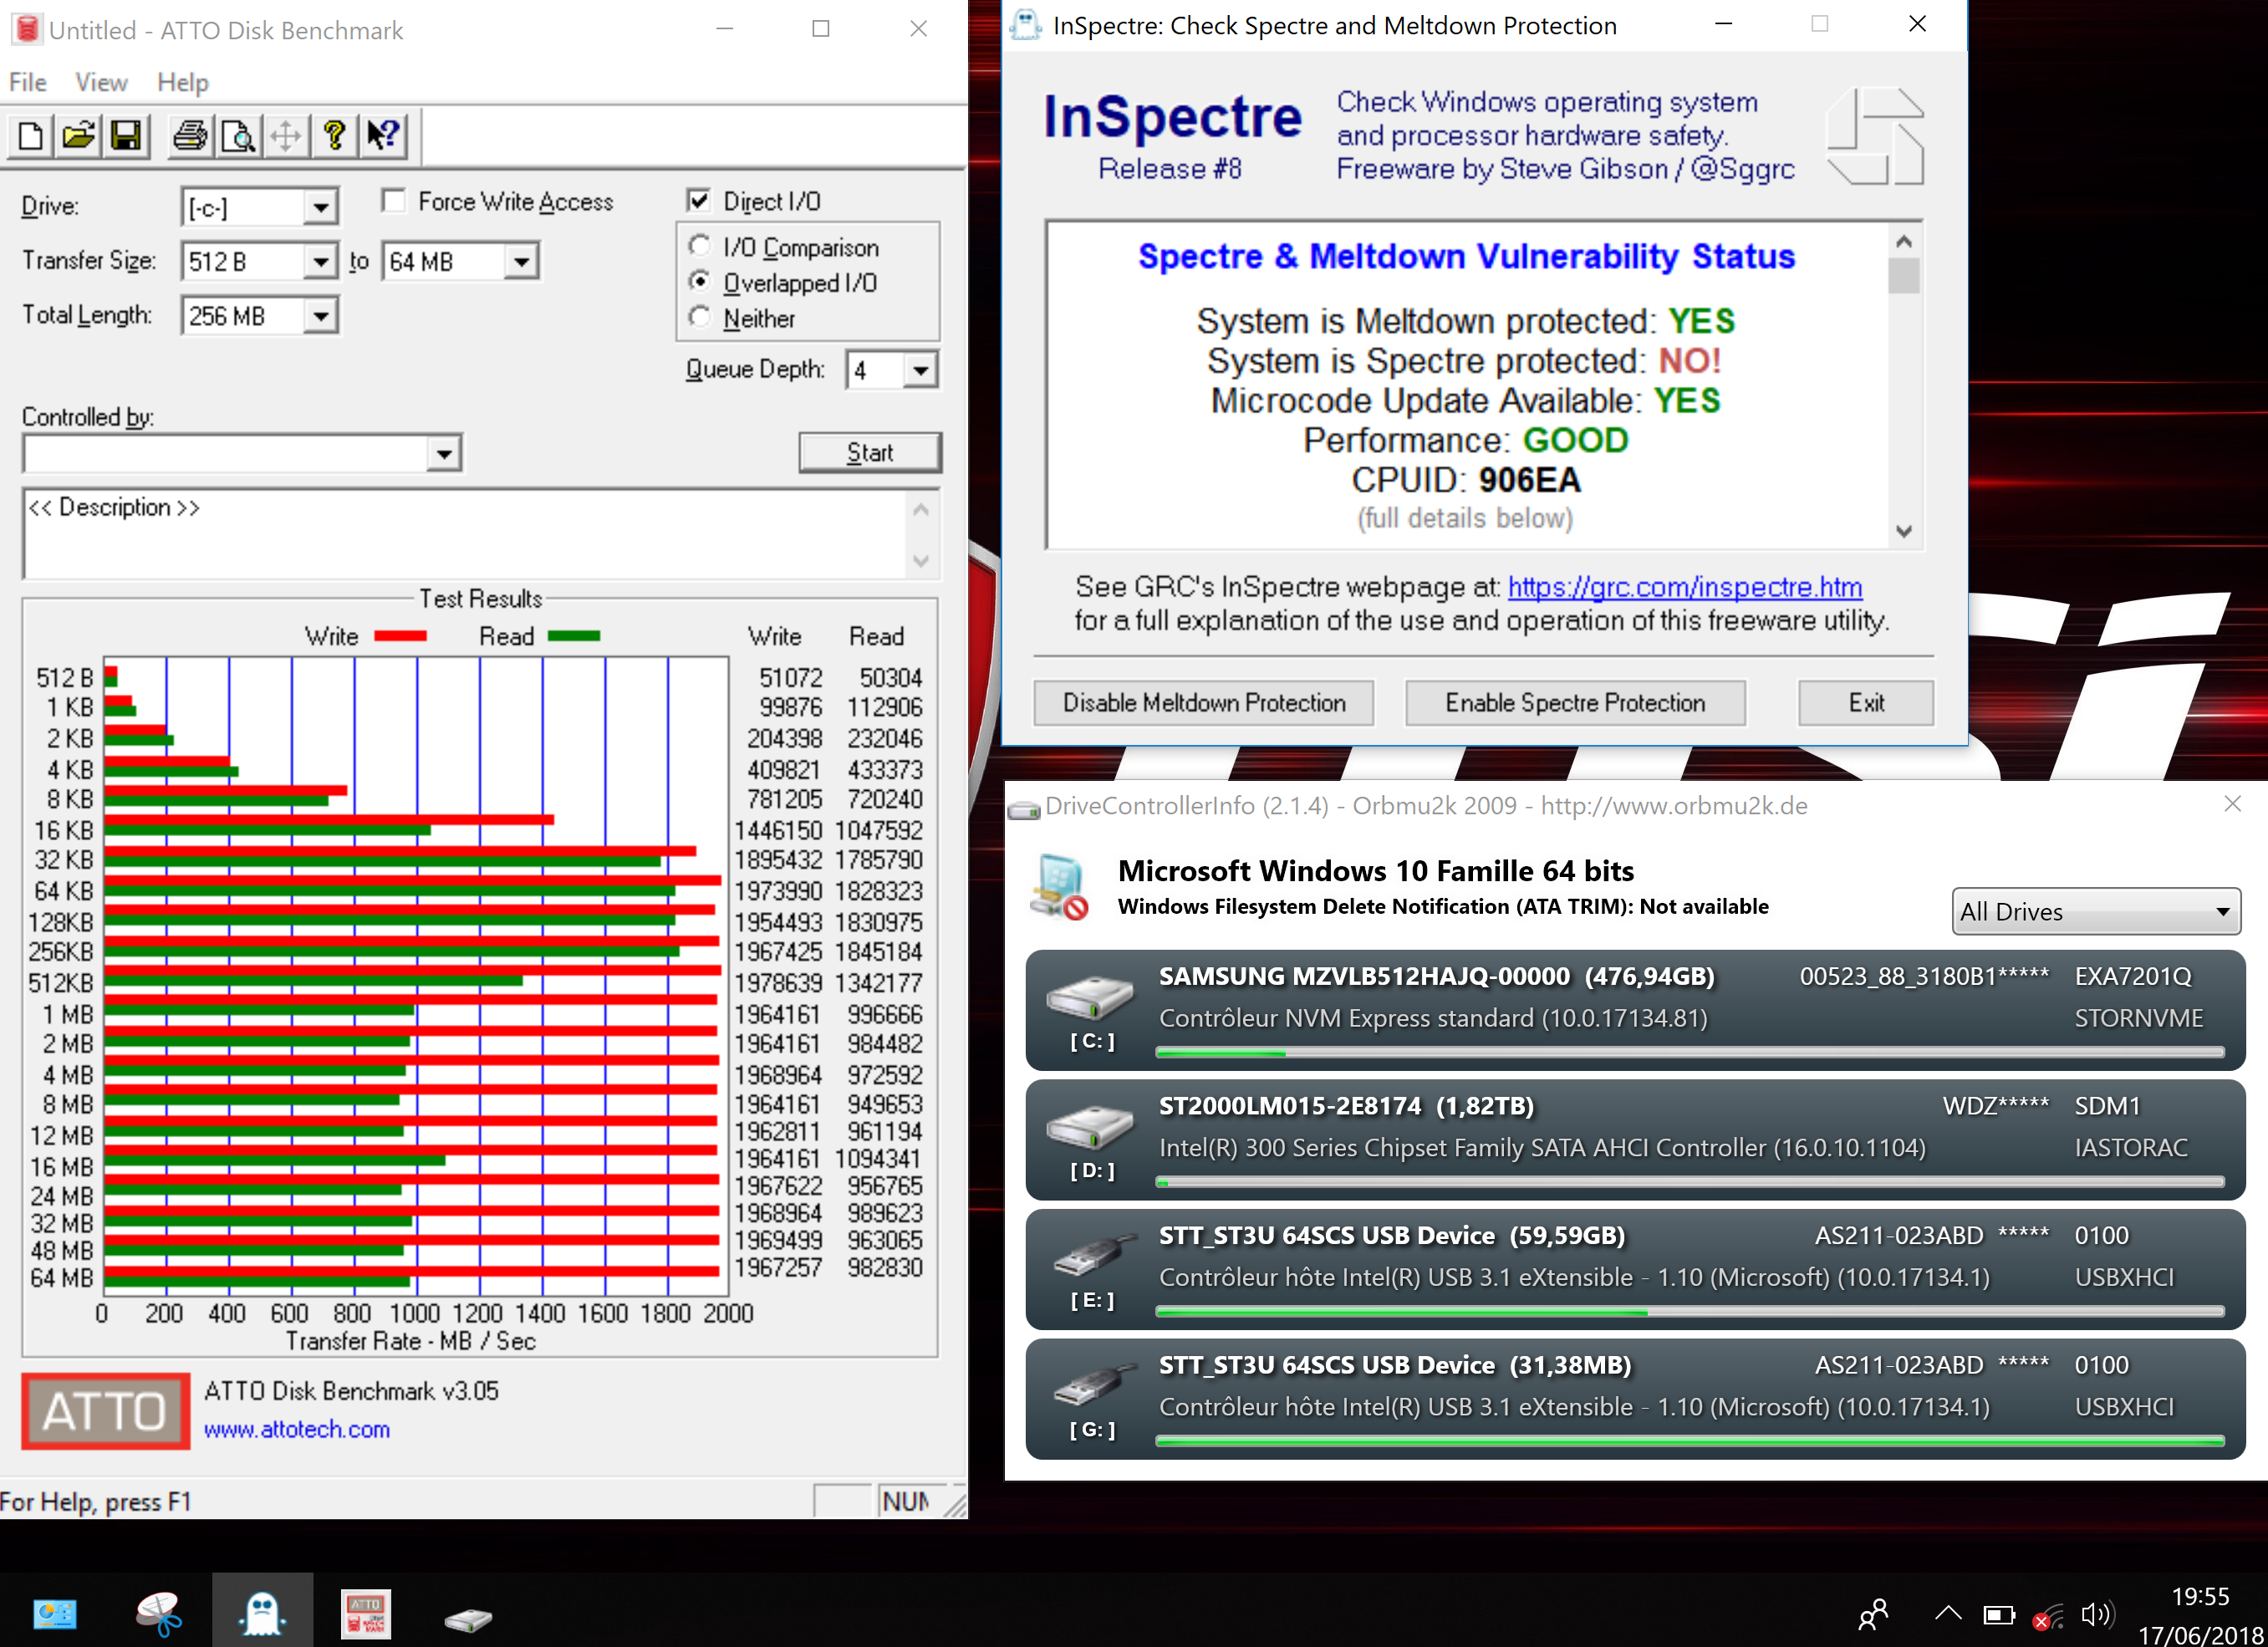
Task: Click the People icon in system tray
Action: point(1873,1613)
